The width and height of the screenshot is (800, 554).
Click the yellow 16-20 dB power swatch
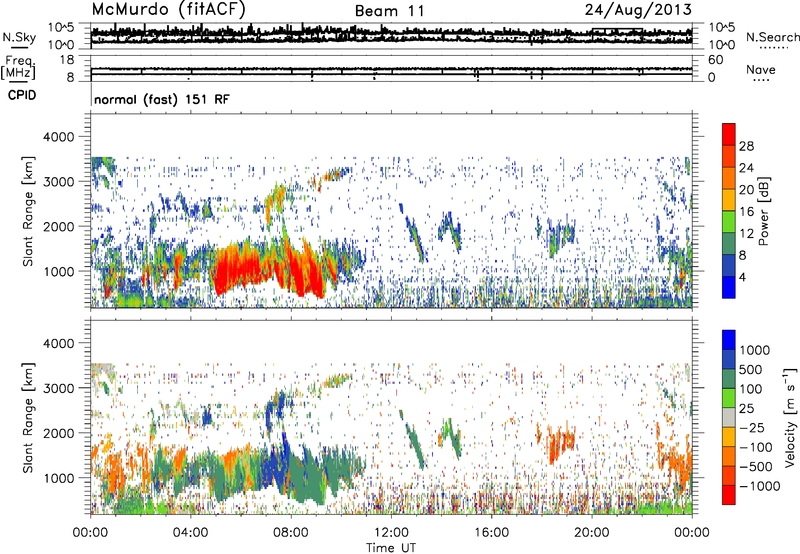click(x=729, y=200)
